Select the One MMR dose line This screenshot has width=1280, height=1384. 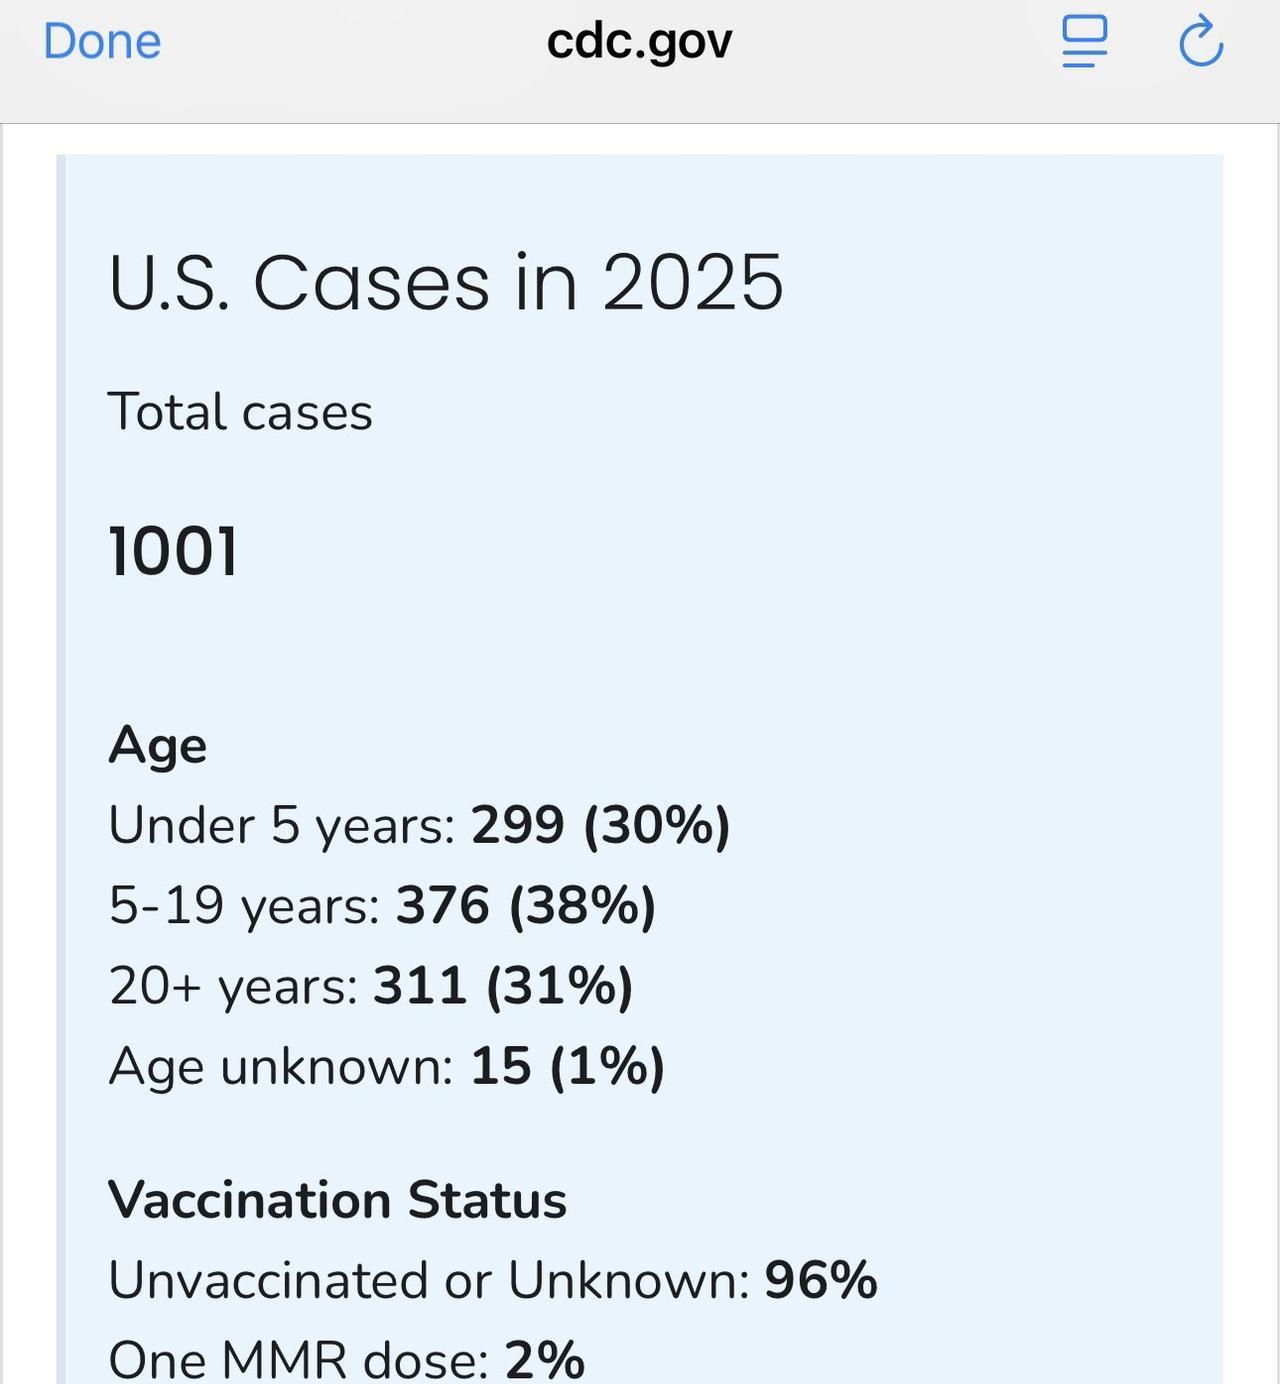coord(347,1360)
